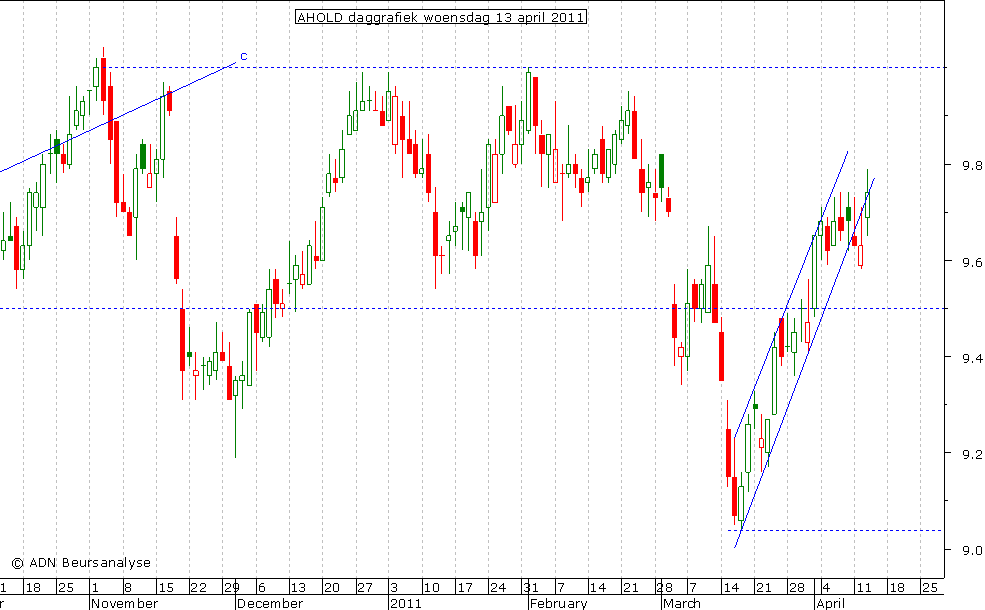Select the February label on time axis
Image resolution: width=985 pixels, height=610 pixels.
click(x=558, y=603)
